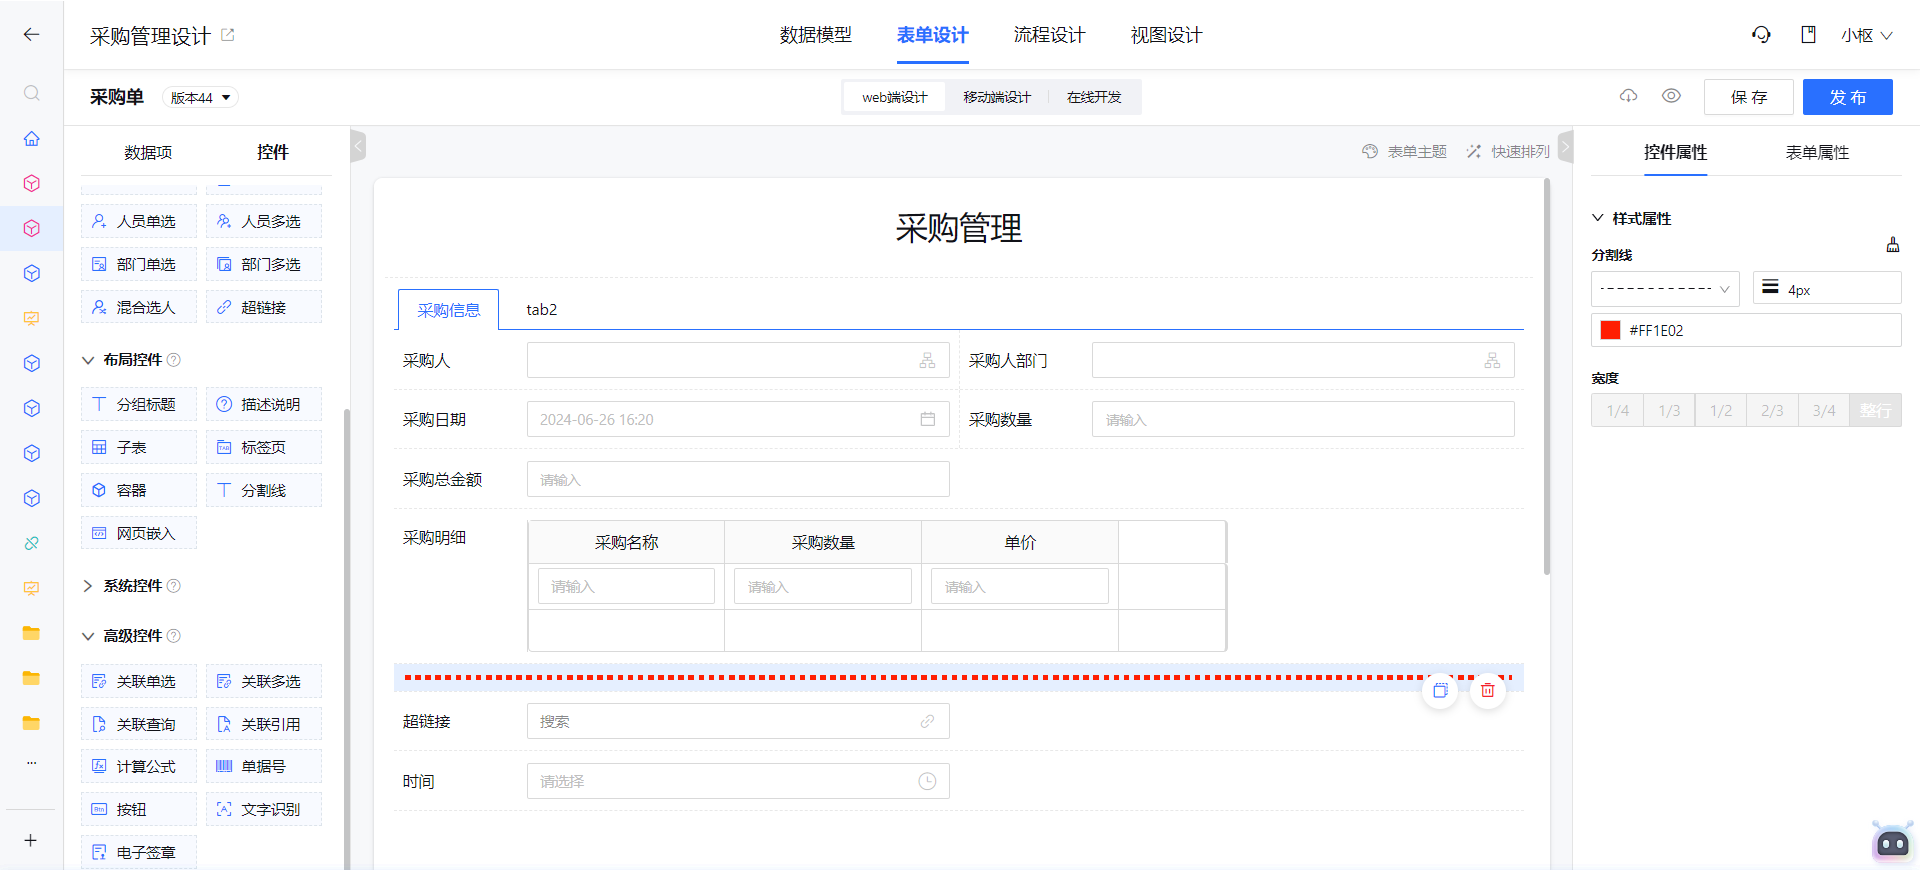Set width to 2/3
1920x870 pixels.
[x=1772, y=410]
